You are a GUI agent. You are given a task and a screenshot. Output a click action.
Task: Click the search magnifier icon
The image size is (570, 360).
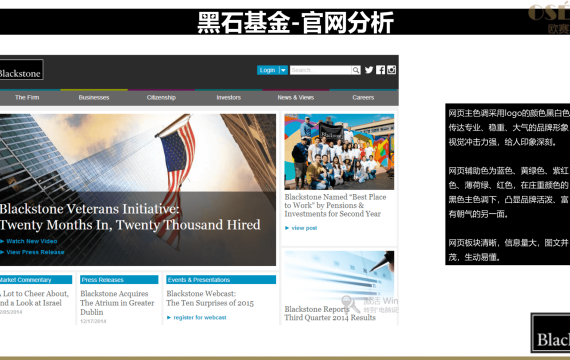tap(356, 70)
